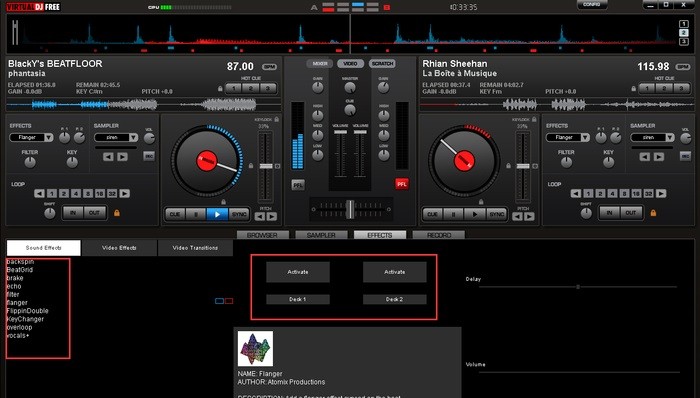Toggle right deck red PFL button
700x398 pixels.
click(x=402, y=184)
